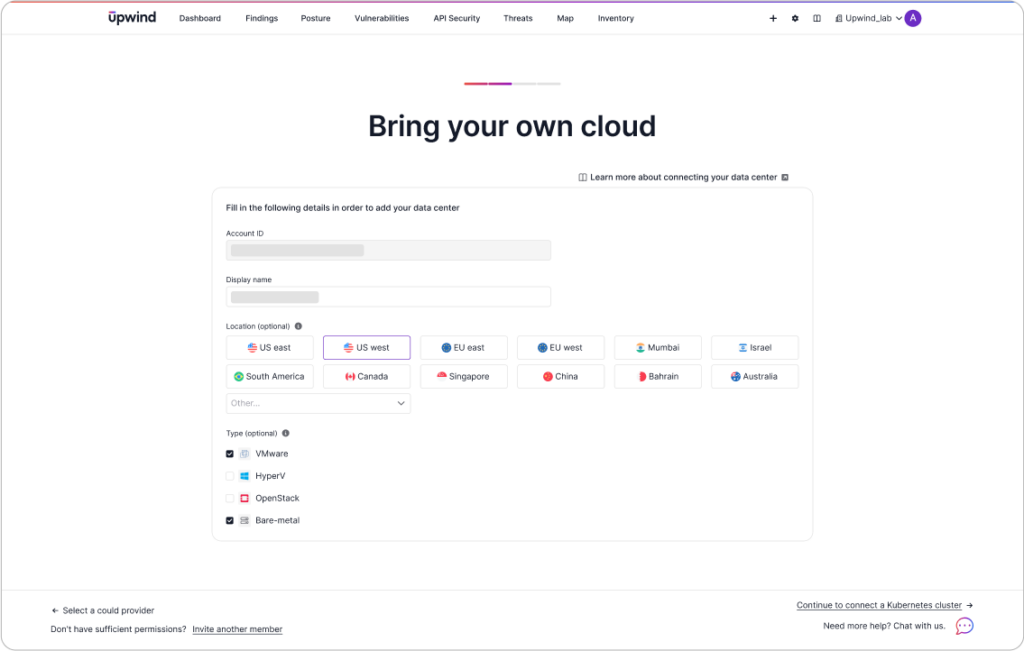Click the Location info tooltip icon
1024x651 pixels.
pyautogui.click(x=298, y=325)
